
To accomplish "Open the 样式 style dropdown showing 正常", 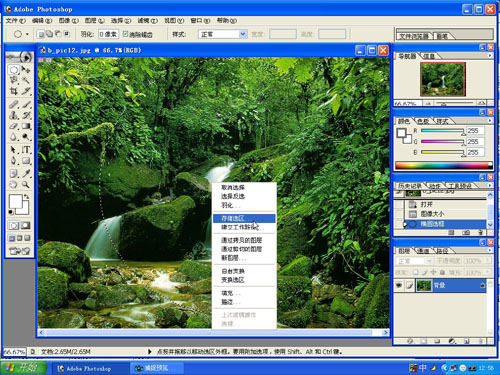I will 223,34.
